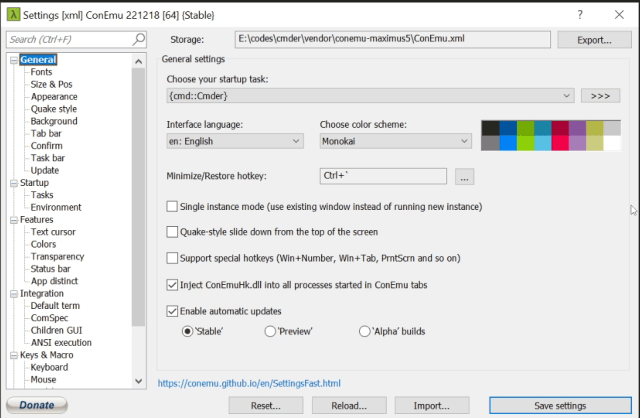Click the bright pink-red palette swatch
Screen dimensions: 640x418
tap(560, 143)
